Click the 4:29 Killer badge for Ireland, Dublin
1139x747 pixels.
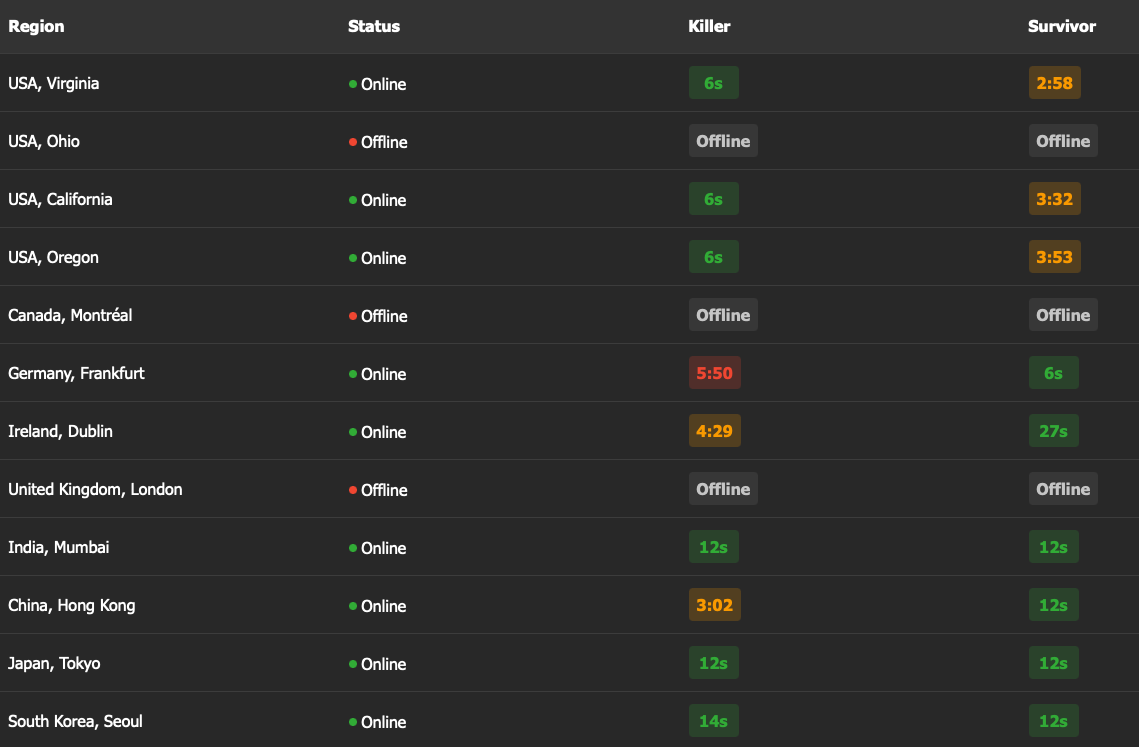[x=714, y=431]
